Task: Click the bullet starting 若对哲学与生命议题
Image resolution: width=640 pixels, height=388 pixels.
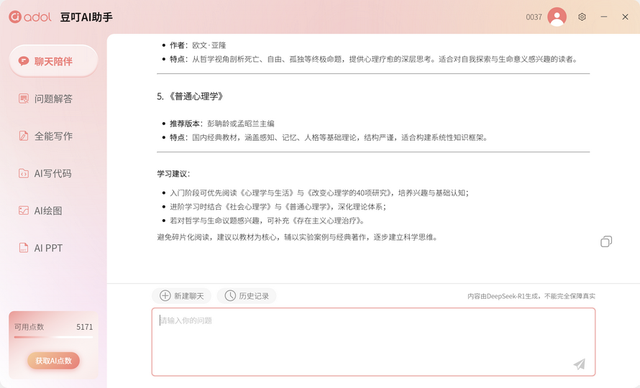Action: tap(267, 221)
